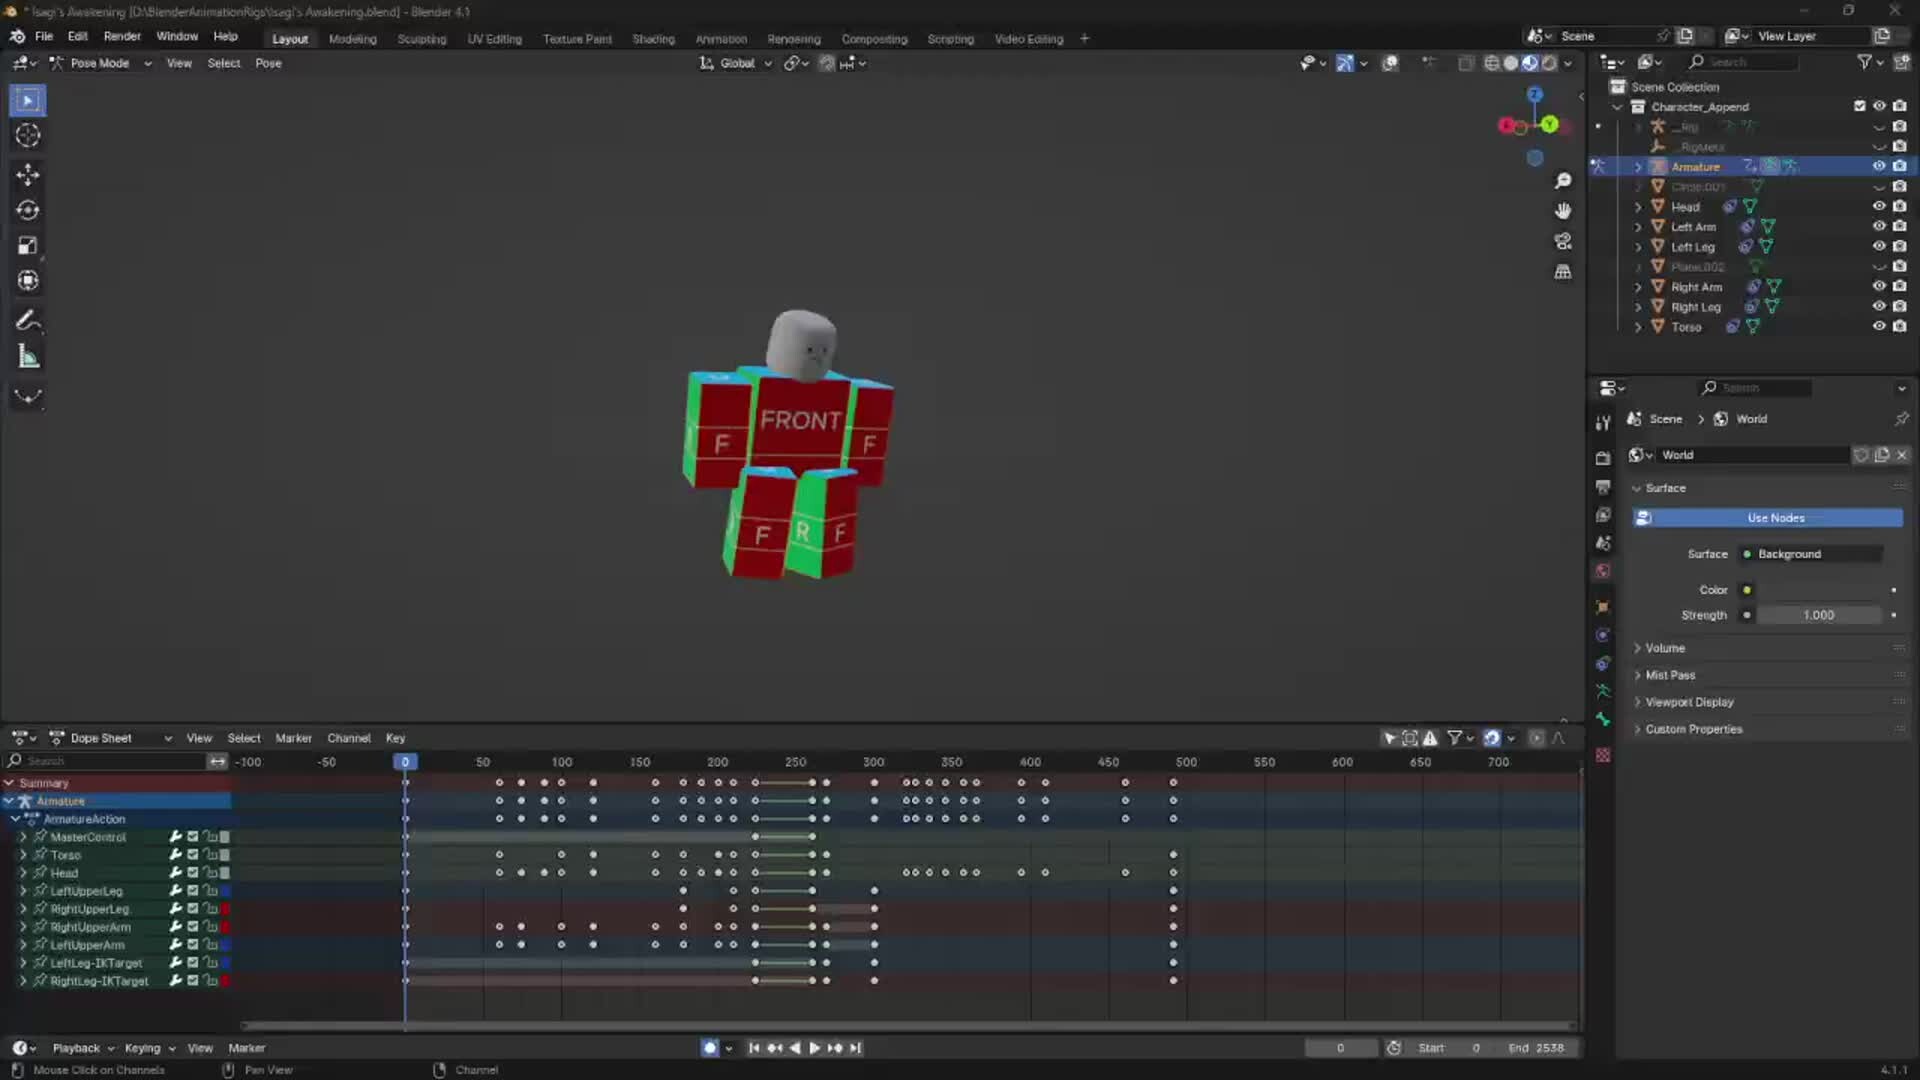This screenshot has height=1080, width=1920.
Task: Hide the Right Arm object in the outliner
Action: point(1879,287)
